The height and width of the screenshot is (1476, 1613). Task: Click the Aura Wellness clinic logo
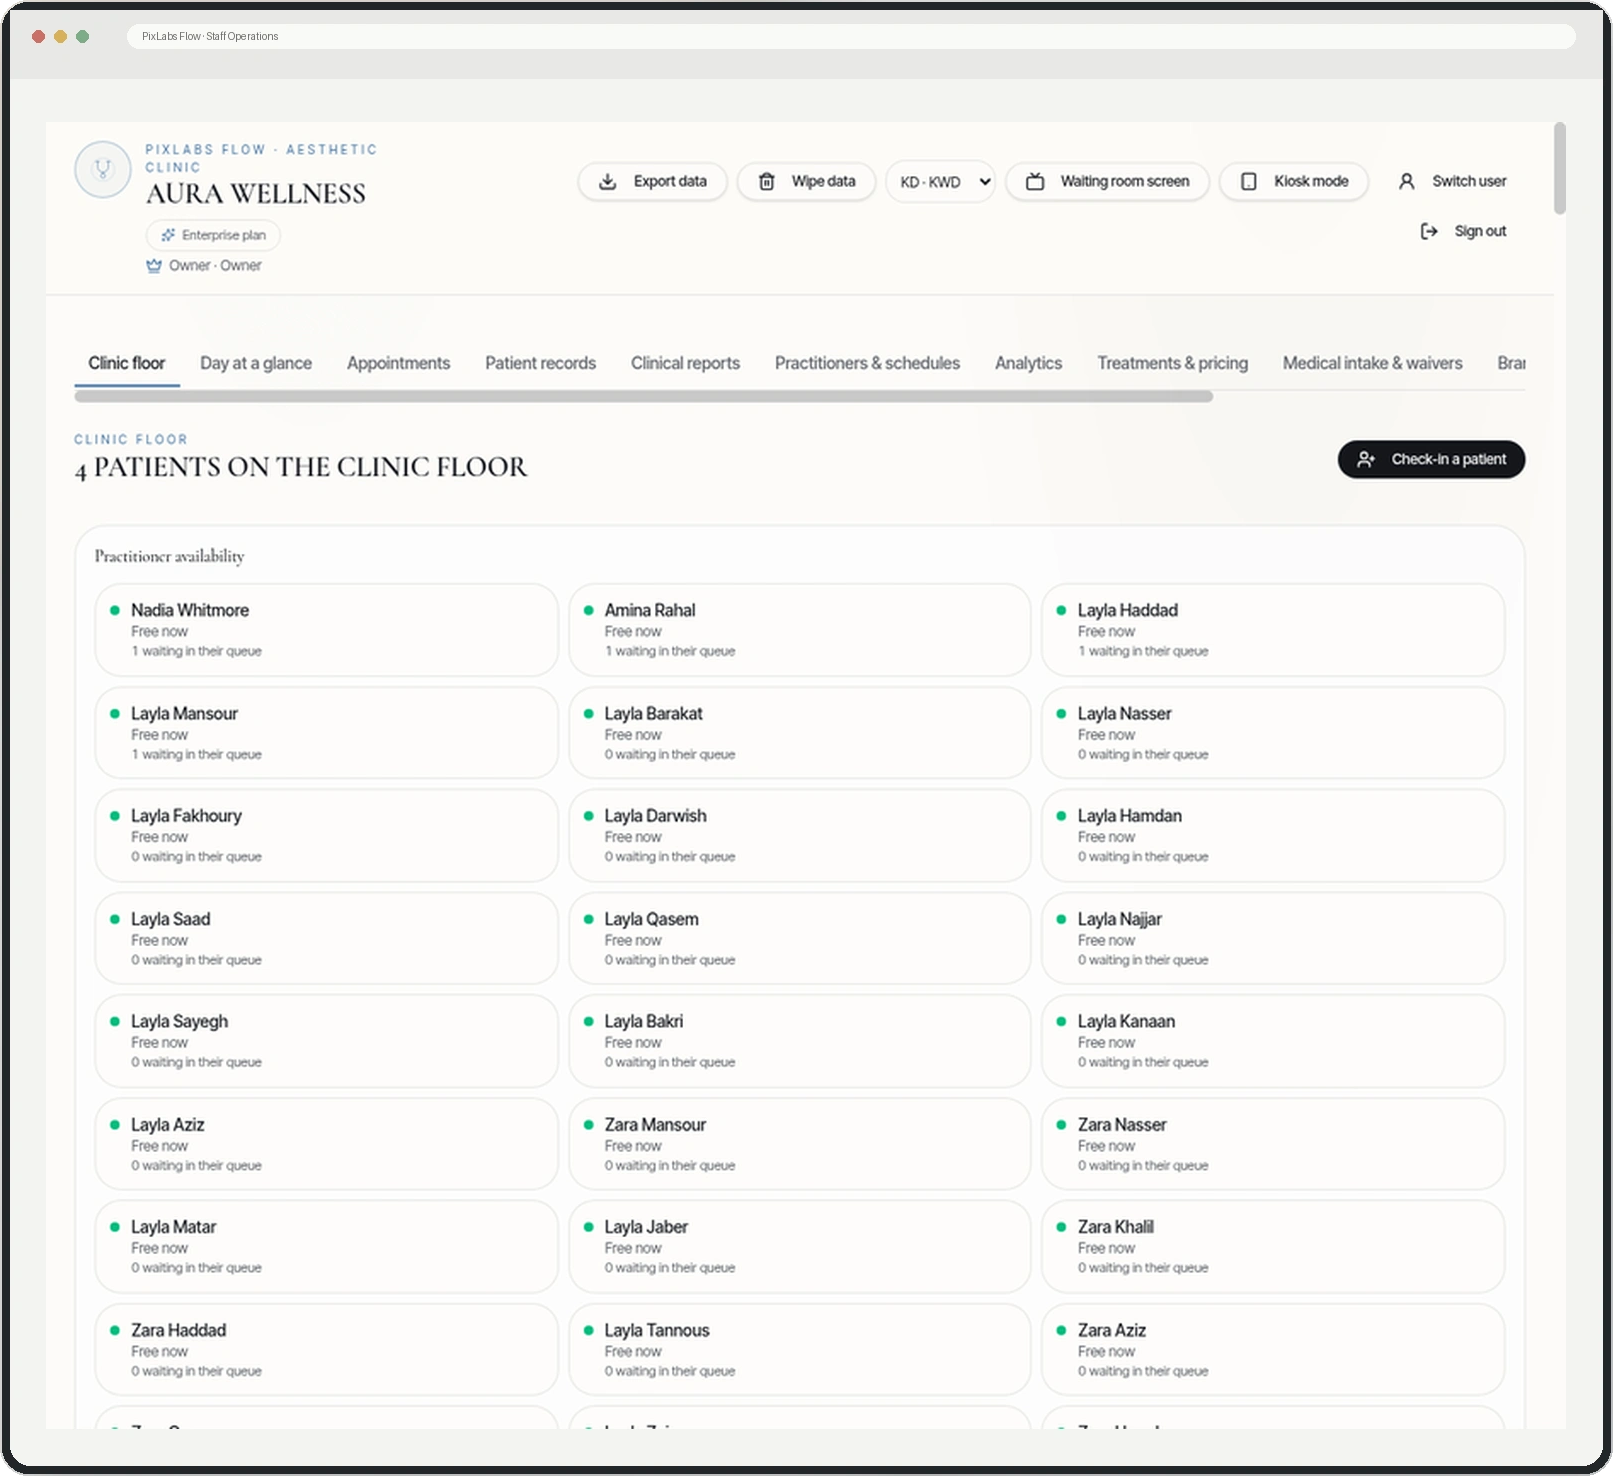[103, 169]
